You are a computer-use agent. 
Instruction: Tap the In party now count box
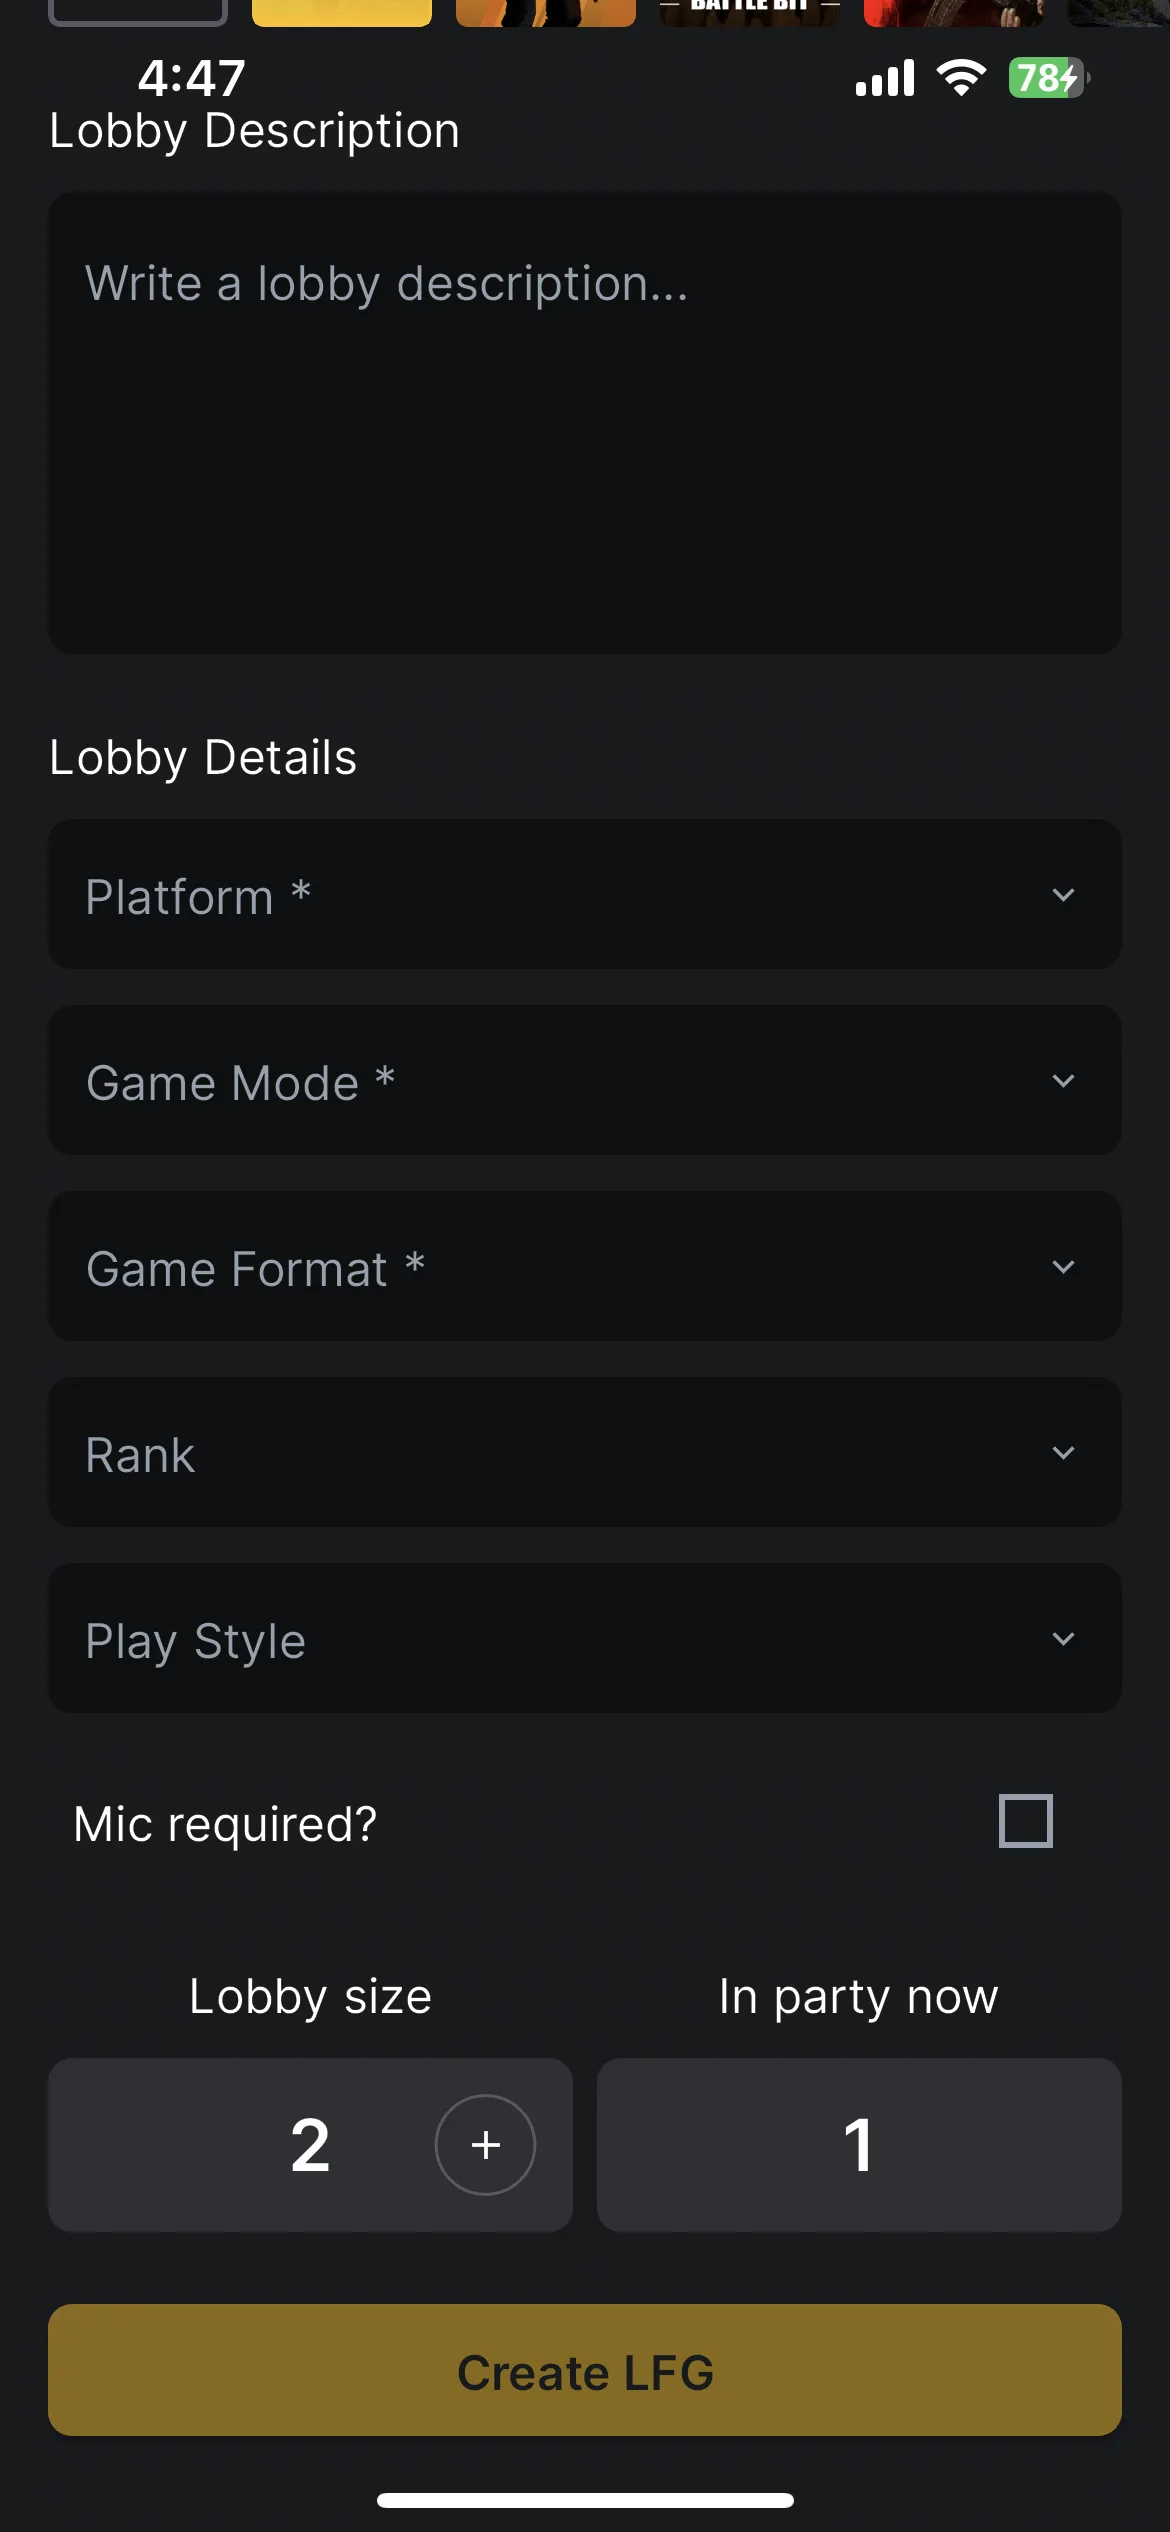point(859,2144)
